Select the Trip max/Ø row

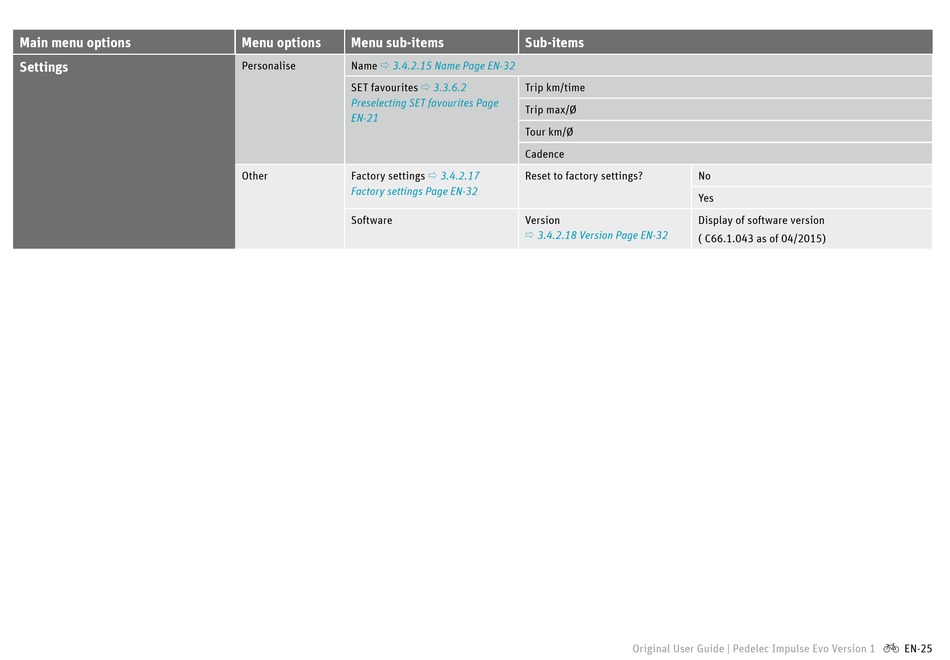pos(725,110)
